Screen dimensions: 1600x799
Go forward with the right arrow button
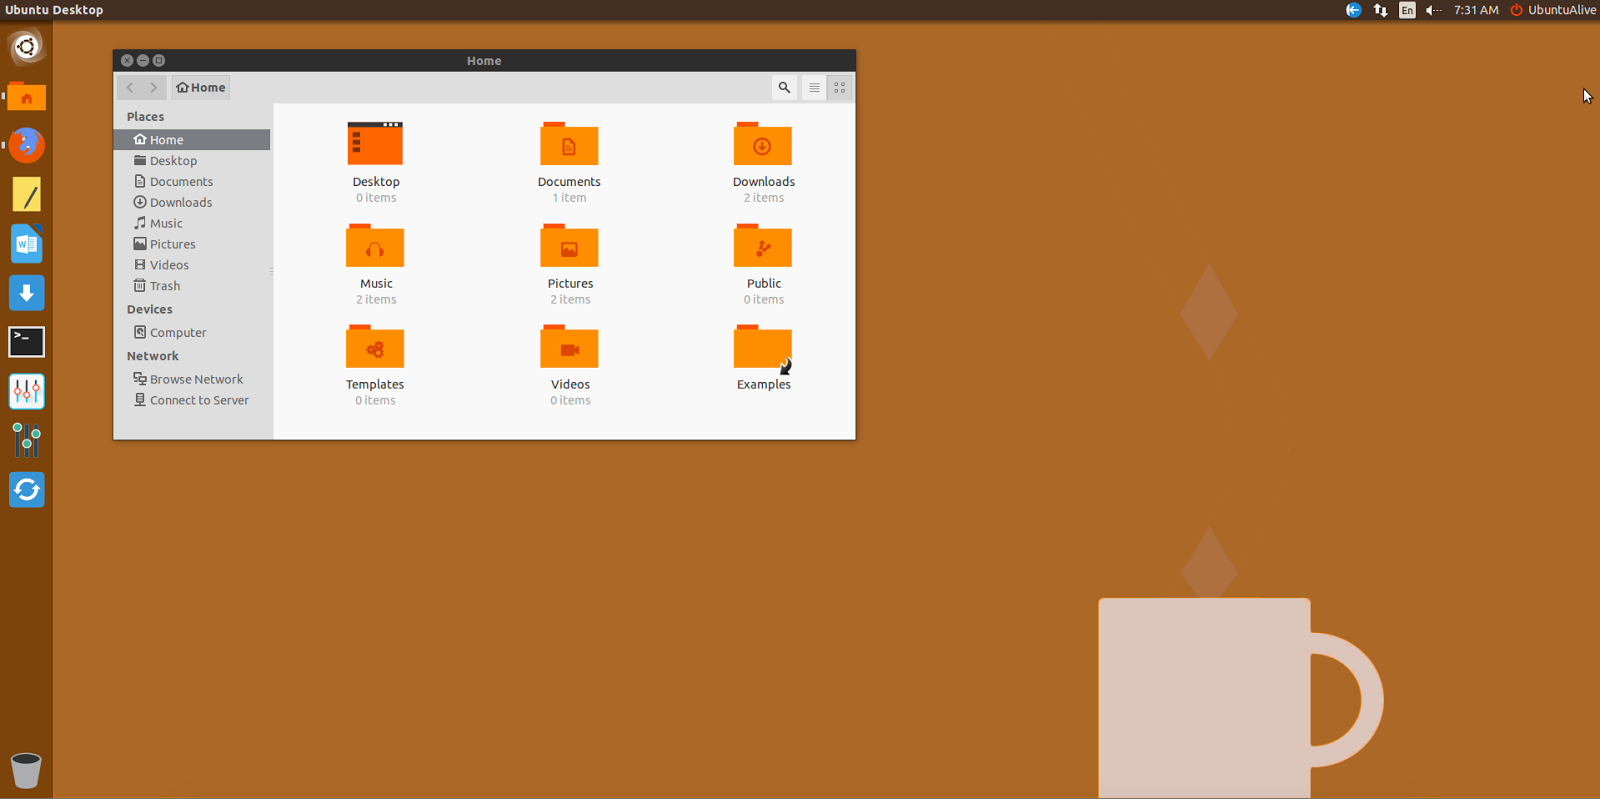(x=154, y=88)
